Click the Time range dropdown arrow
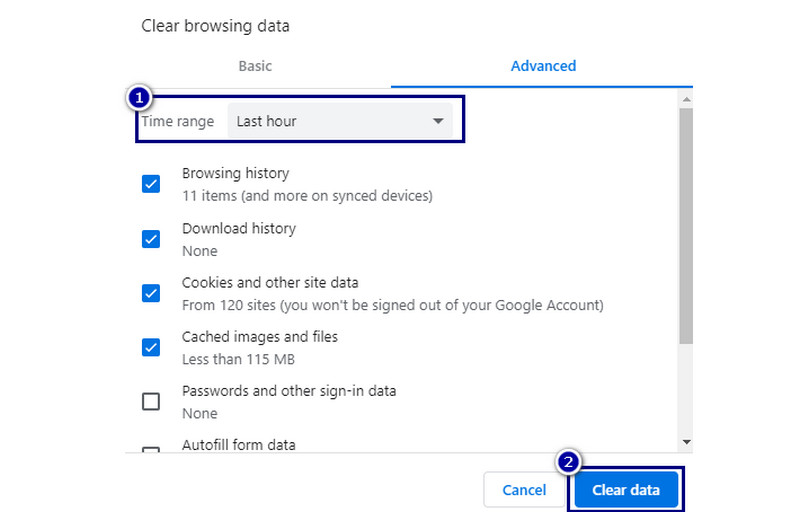Screen dimensions: 800x512 [437, 121]
